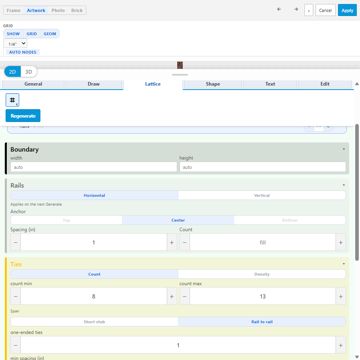360x360 pixels.
Task: Select Density mode for Ties
Action: (262, 274)
